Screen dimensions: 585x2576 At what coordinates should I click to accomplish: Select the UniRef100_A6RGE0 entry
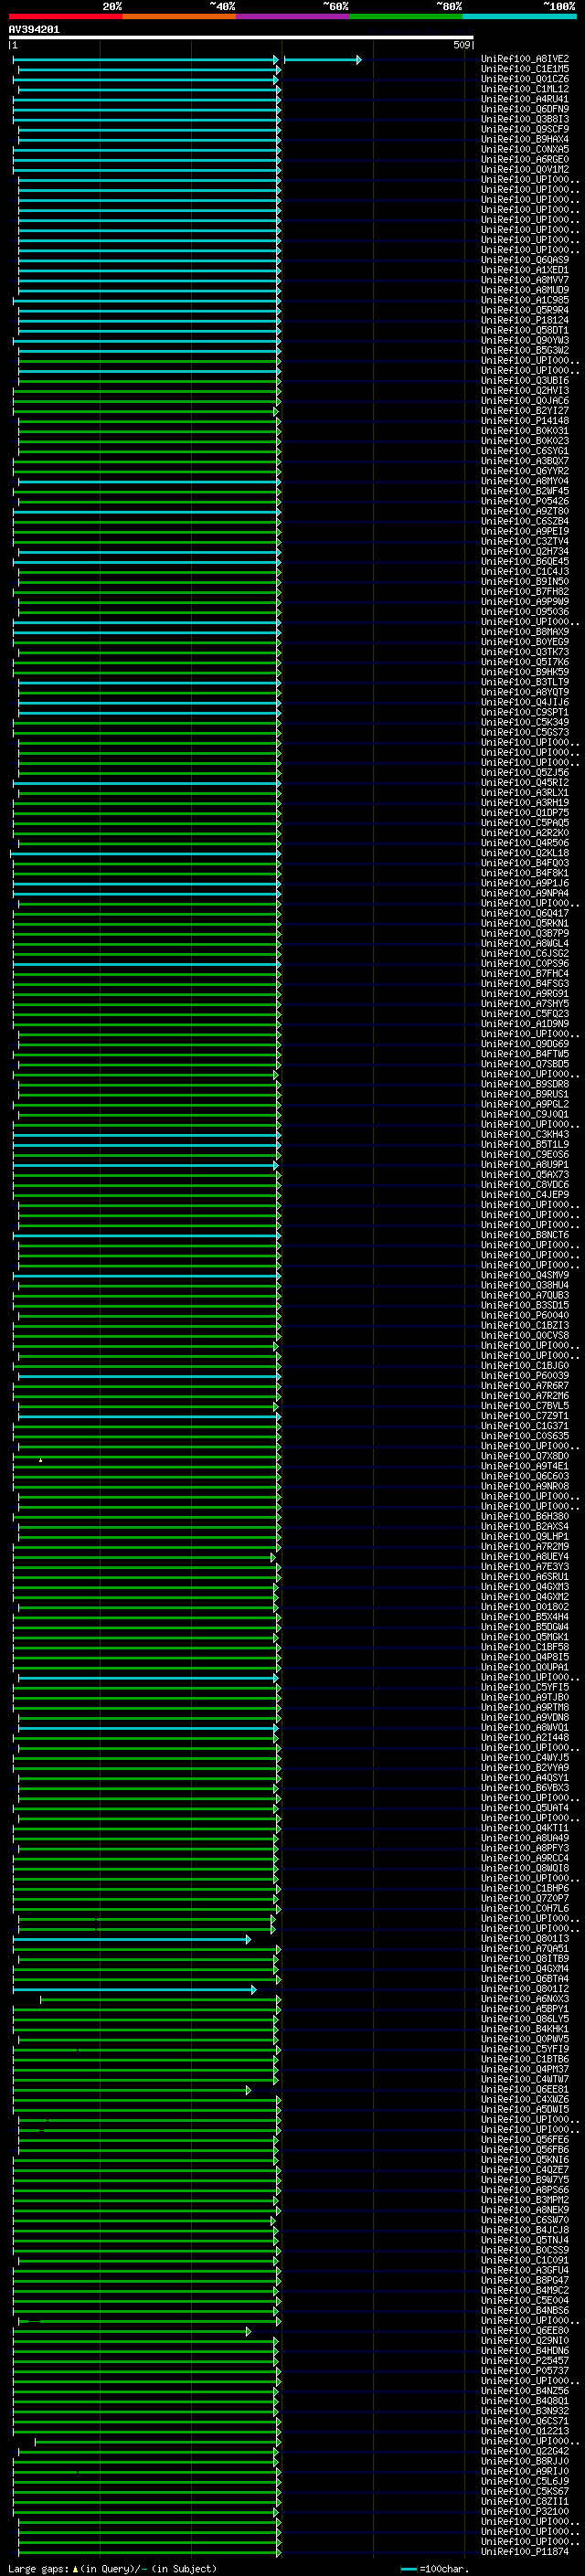525,159
